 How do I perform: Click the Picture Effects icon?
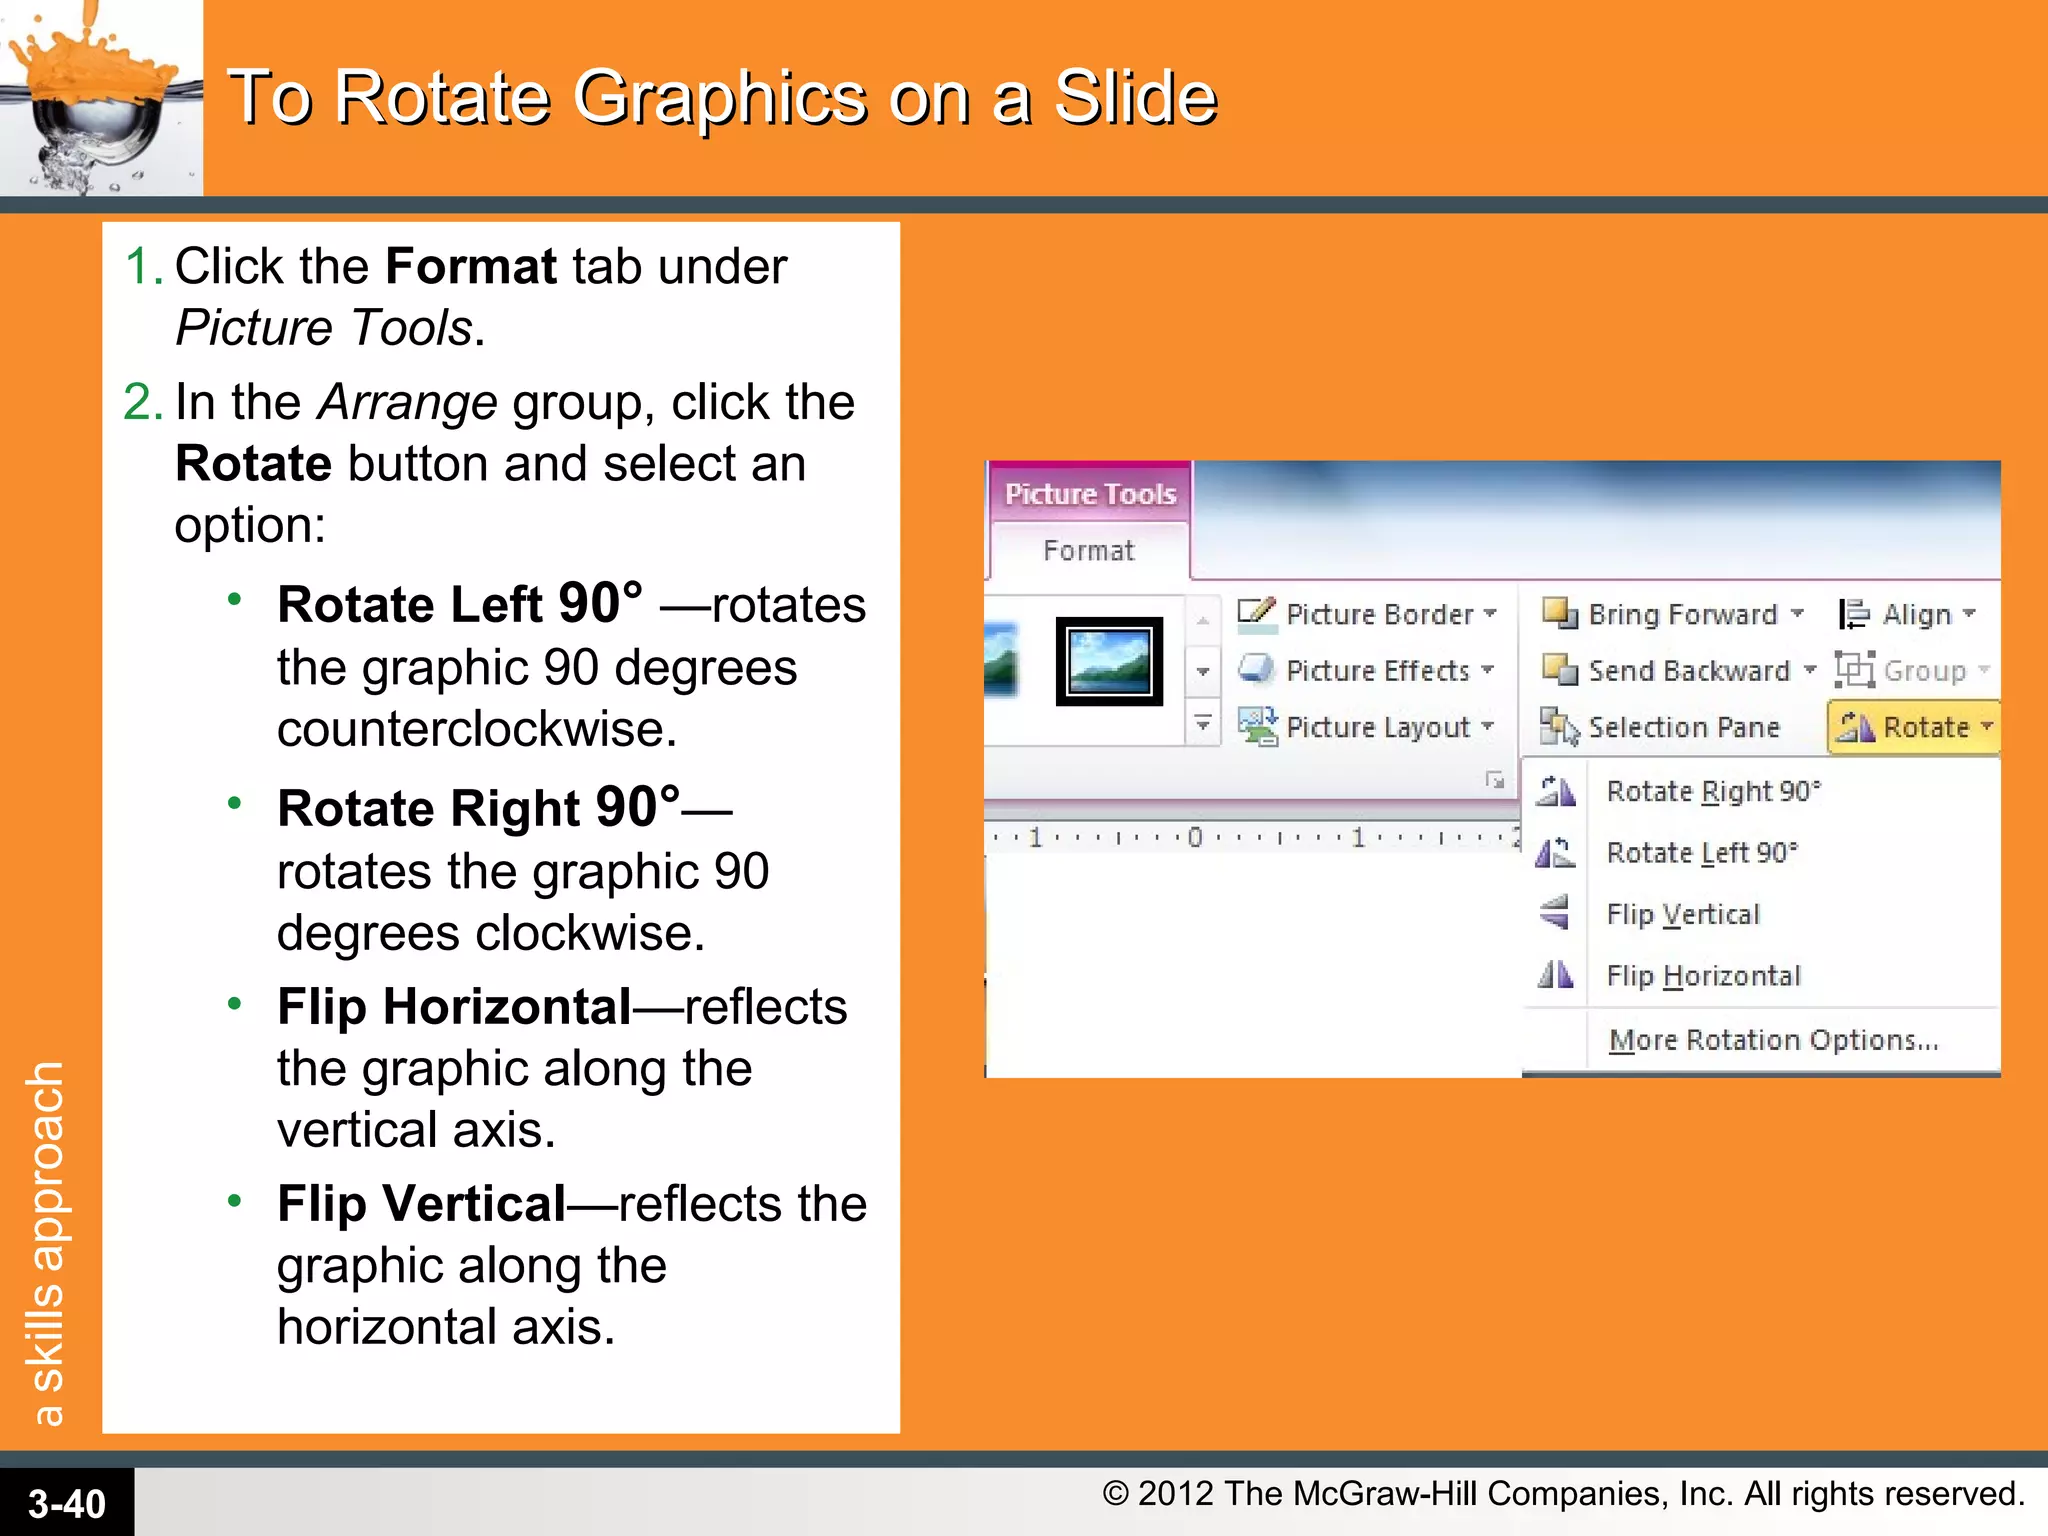tap(1256, 669)
